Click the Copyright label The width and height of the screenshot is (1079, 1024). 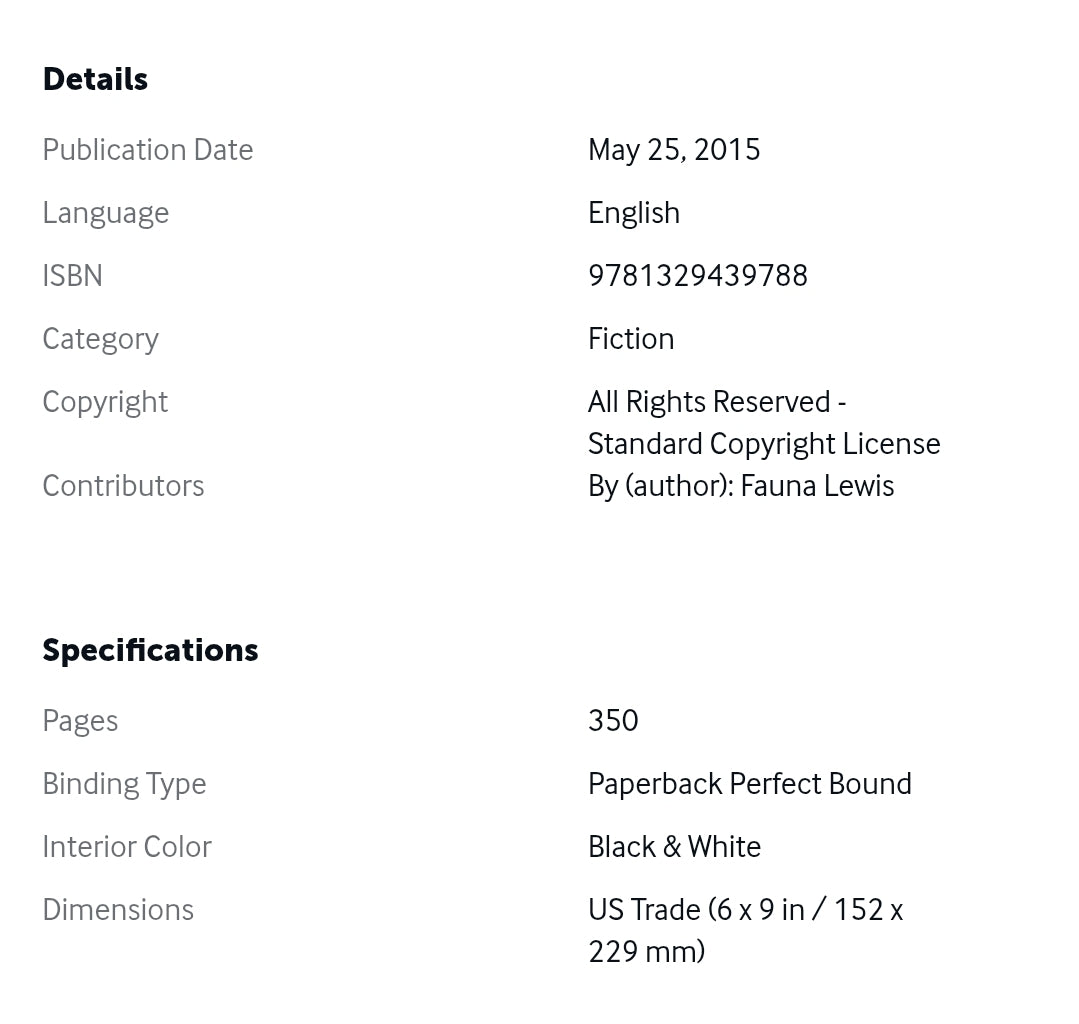104,402
